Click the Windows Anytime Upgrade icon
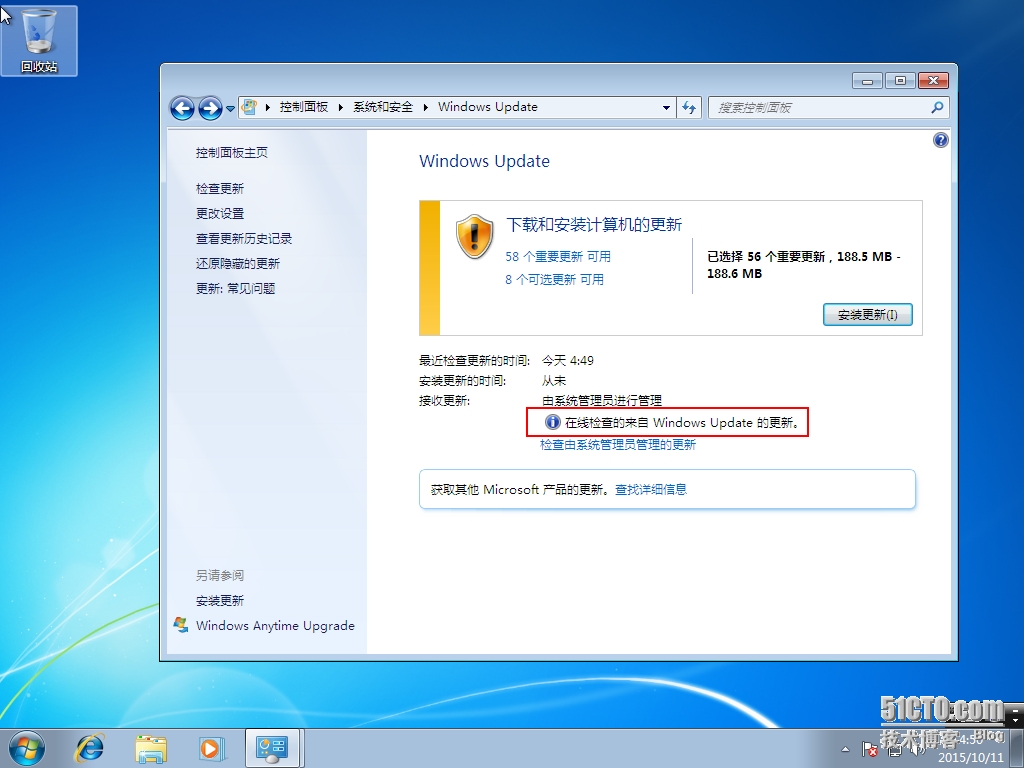The width and height of the screenshot is (1024, 768). click(x=181, y=624)
